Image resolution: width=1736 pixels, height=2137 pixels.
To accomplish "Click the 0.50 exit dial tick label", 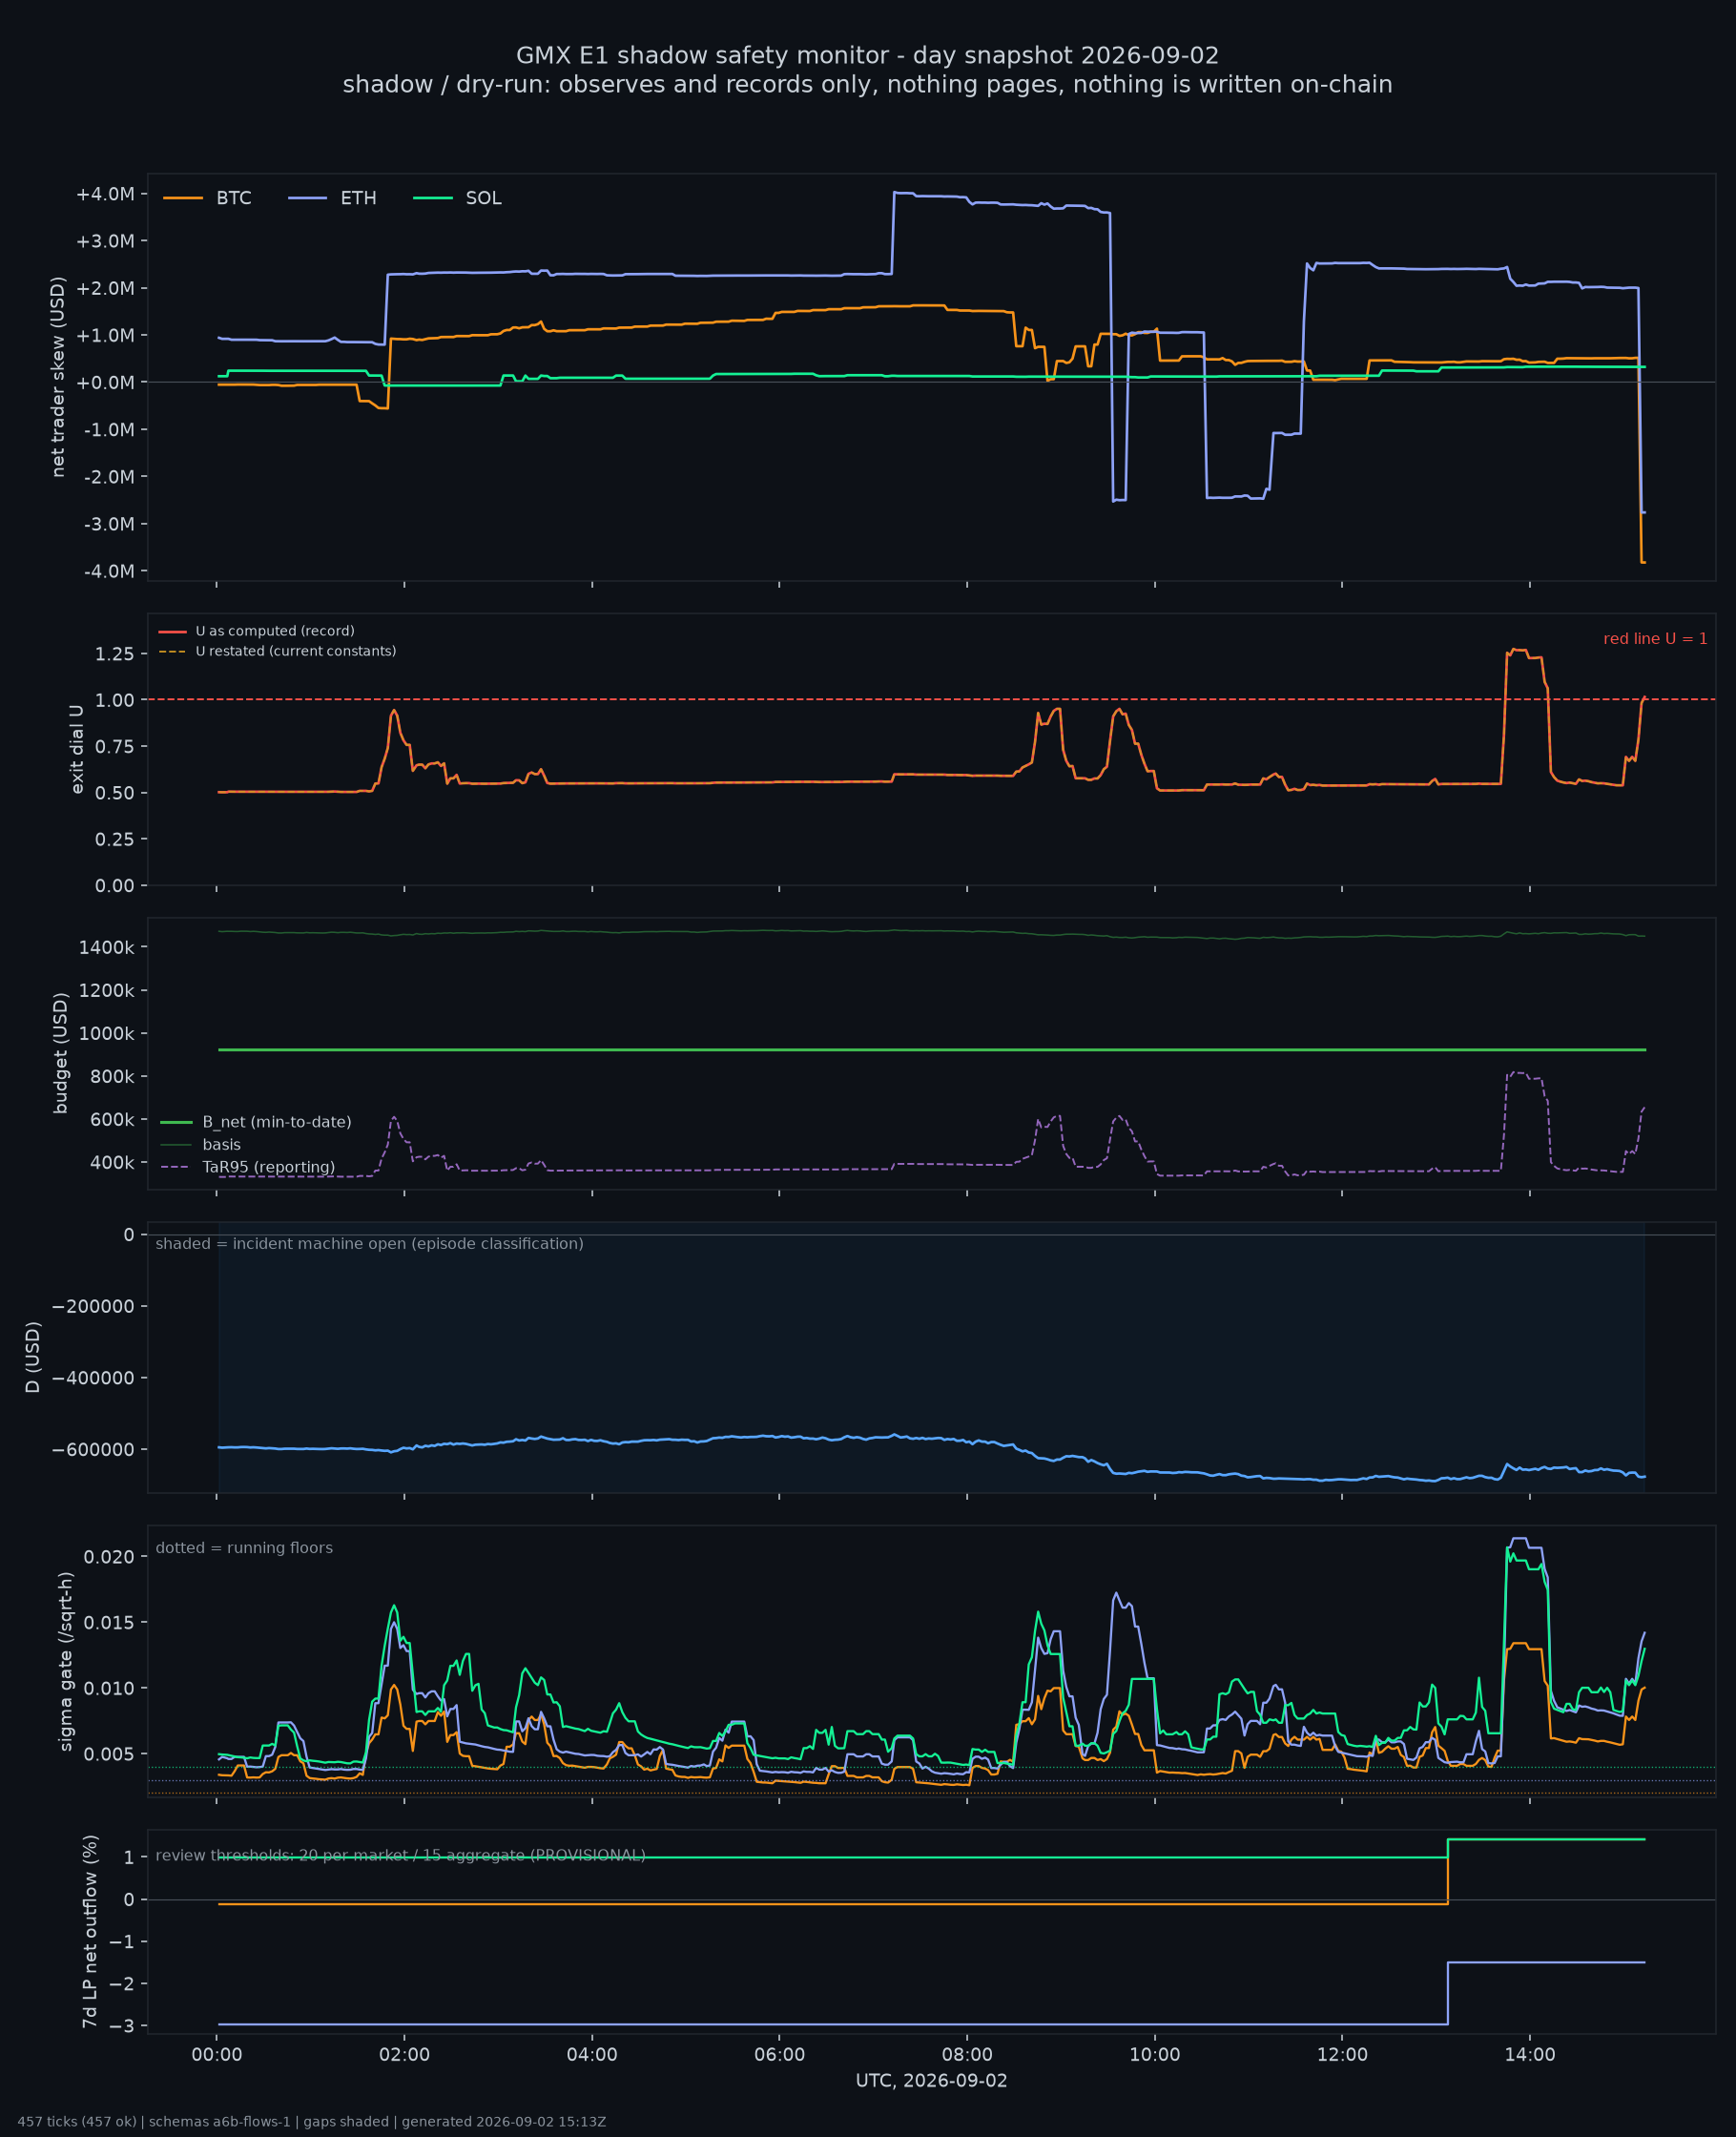I will tap(115, 793).
